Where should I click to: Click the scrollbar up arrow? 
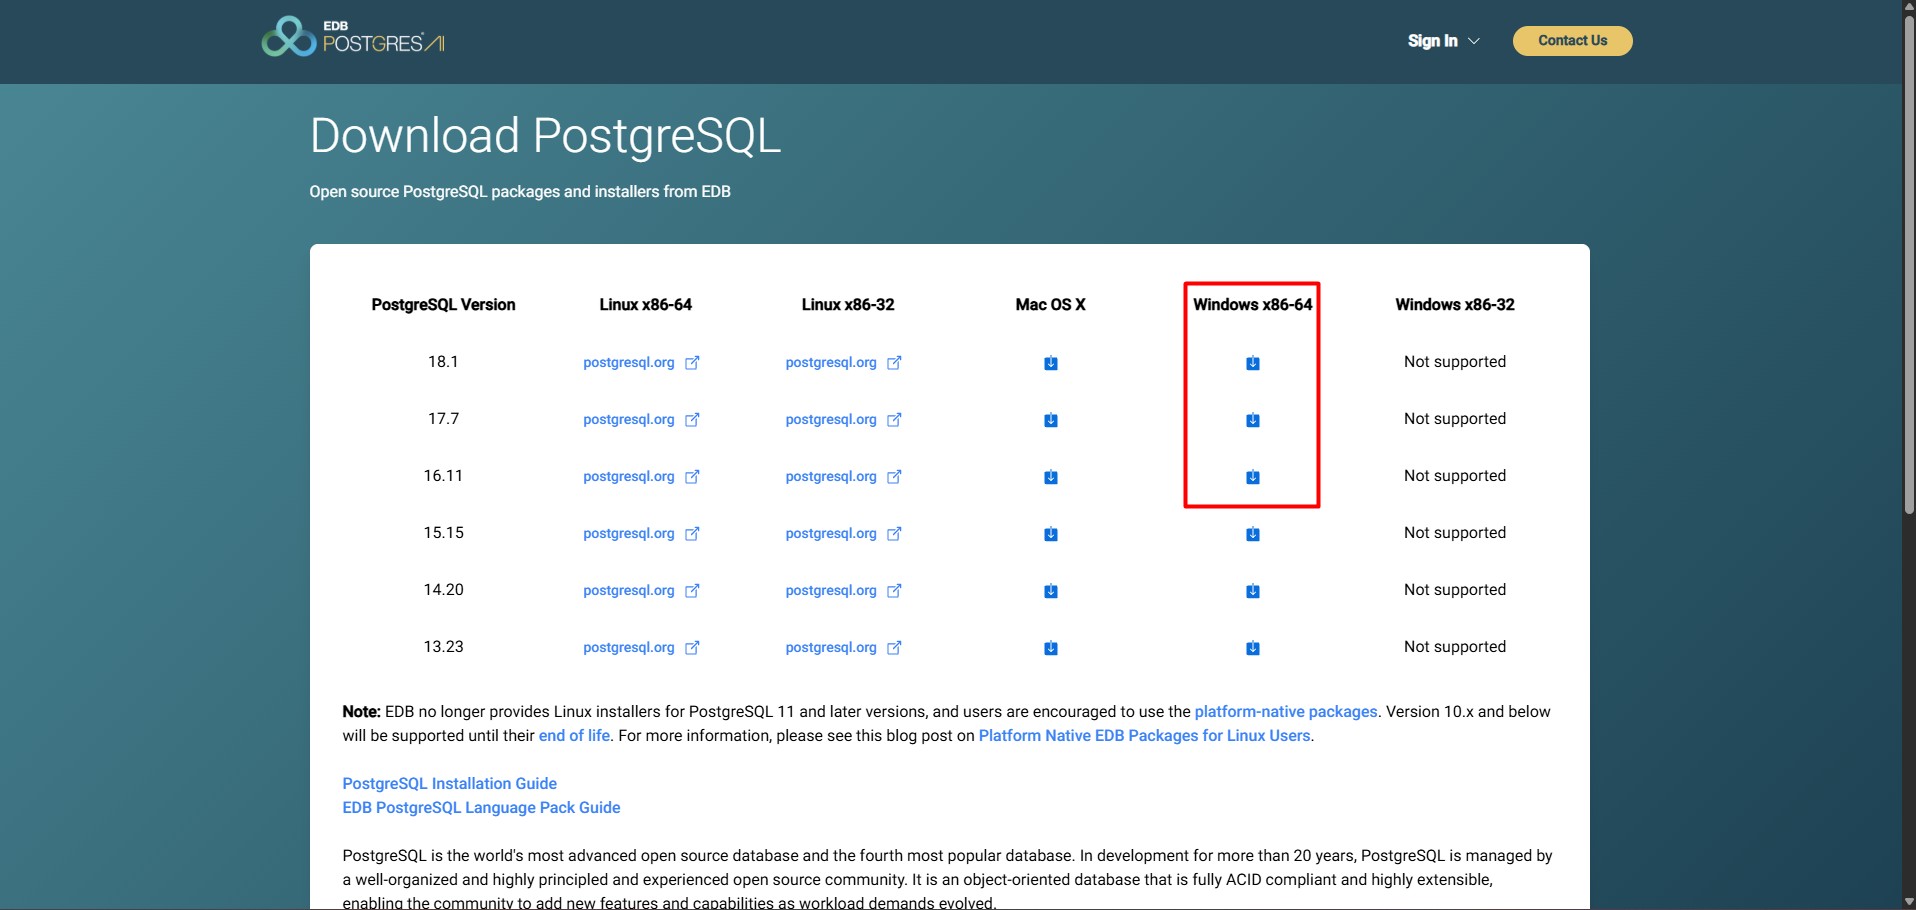coord(1909,7)
